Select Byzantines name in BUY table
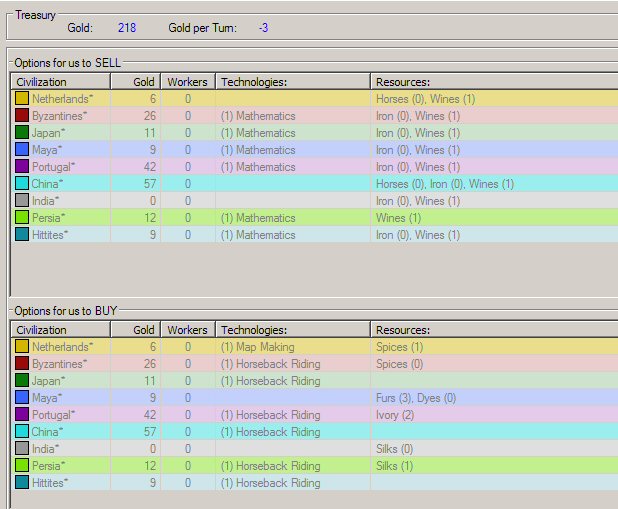The height and width of the screenshot is (509, 618). 60,364
